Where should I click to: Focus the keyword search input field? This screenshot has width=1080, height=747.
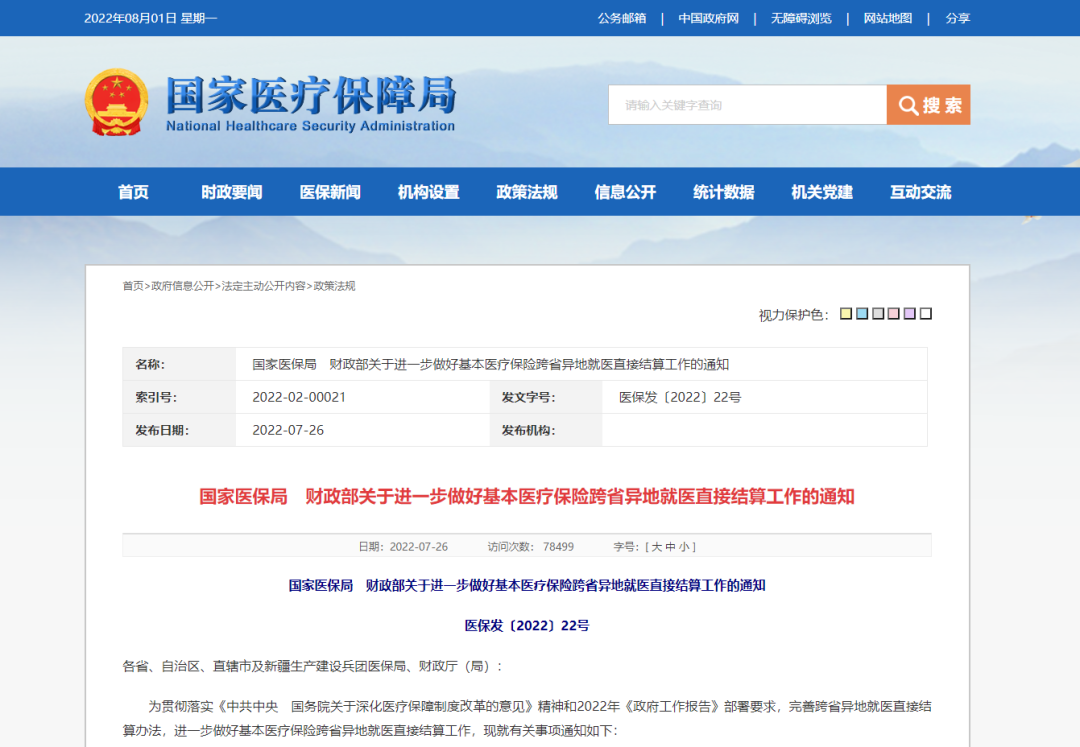coord(747,105)
